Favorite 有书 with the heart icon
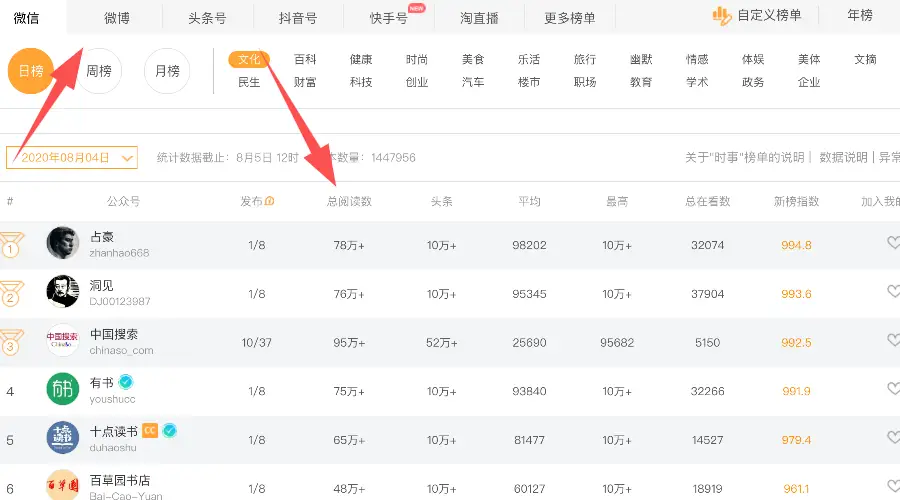This screenshot has height=500, width=900. (x=893, y=389)
